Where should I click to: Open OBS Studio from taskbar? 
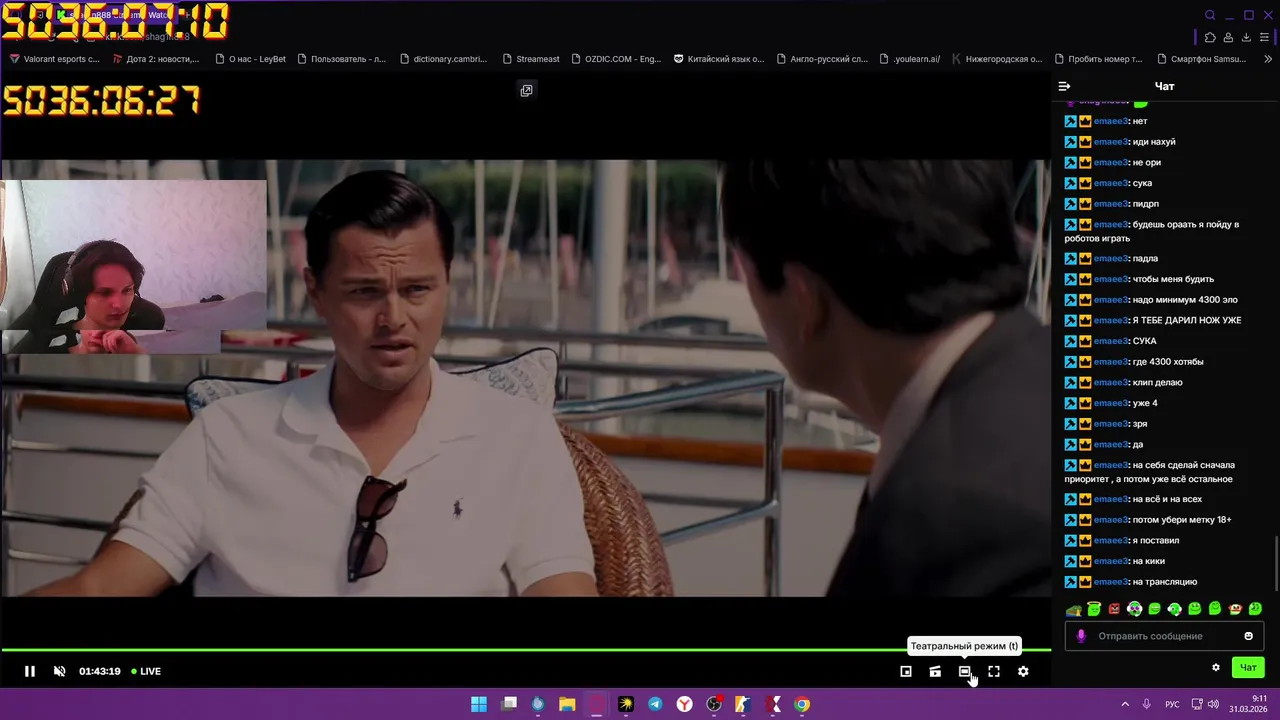[714, 704]
